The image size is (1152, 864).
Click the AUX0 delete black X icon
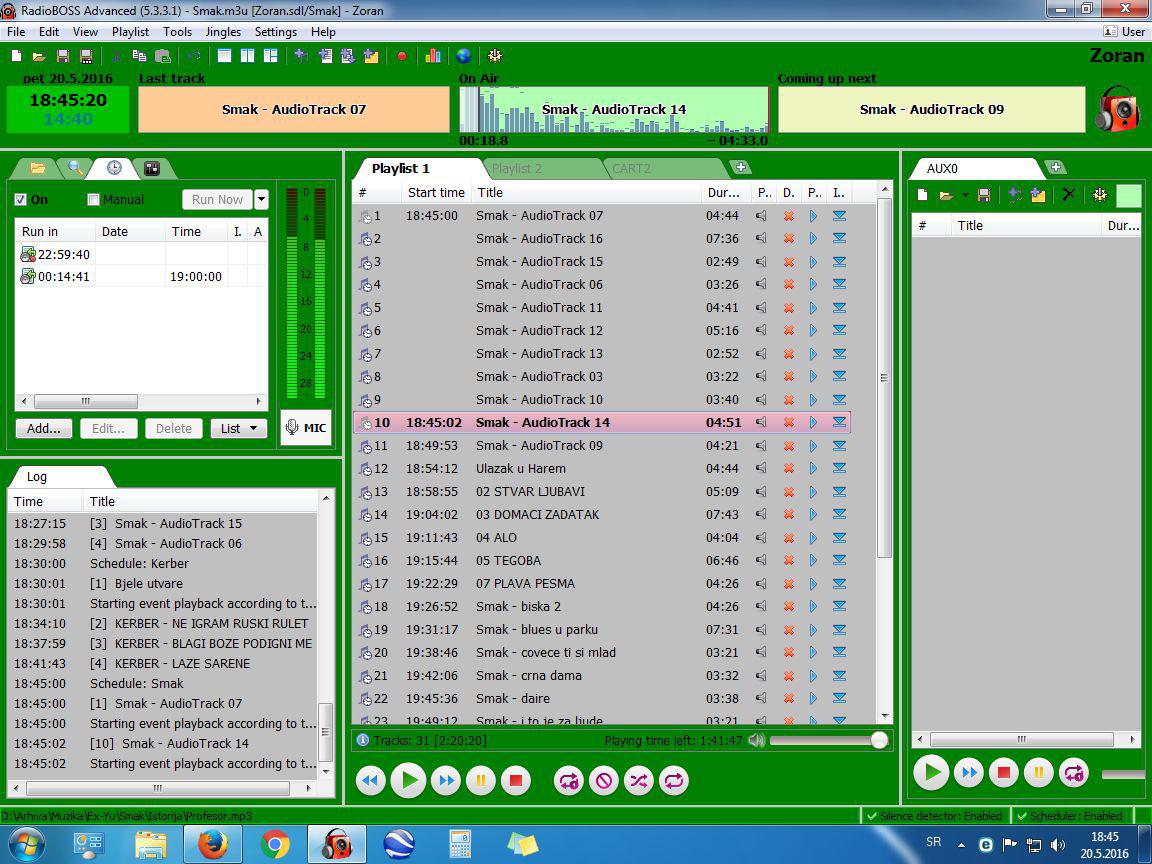[1069, 195]
